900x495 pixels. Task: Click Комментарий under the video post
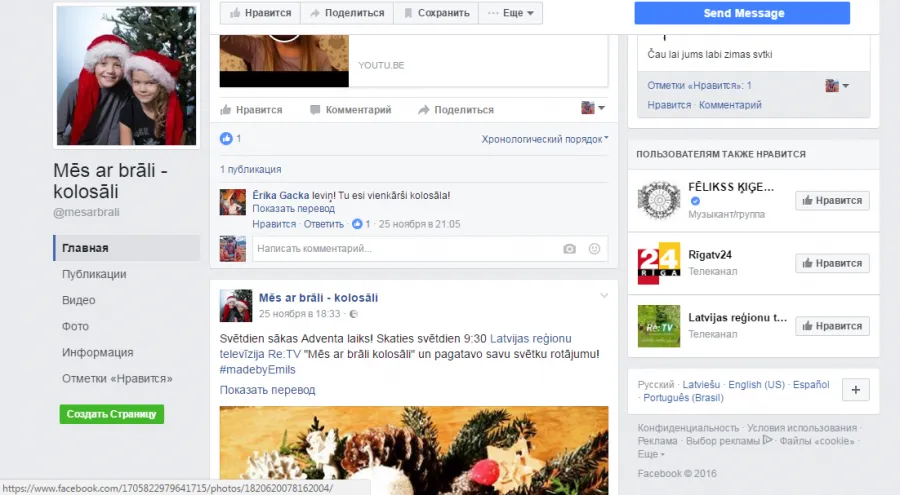pos(351,110)
